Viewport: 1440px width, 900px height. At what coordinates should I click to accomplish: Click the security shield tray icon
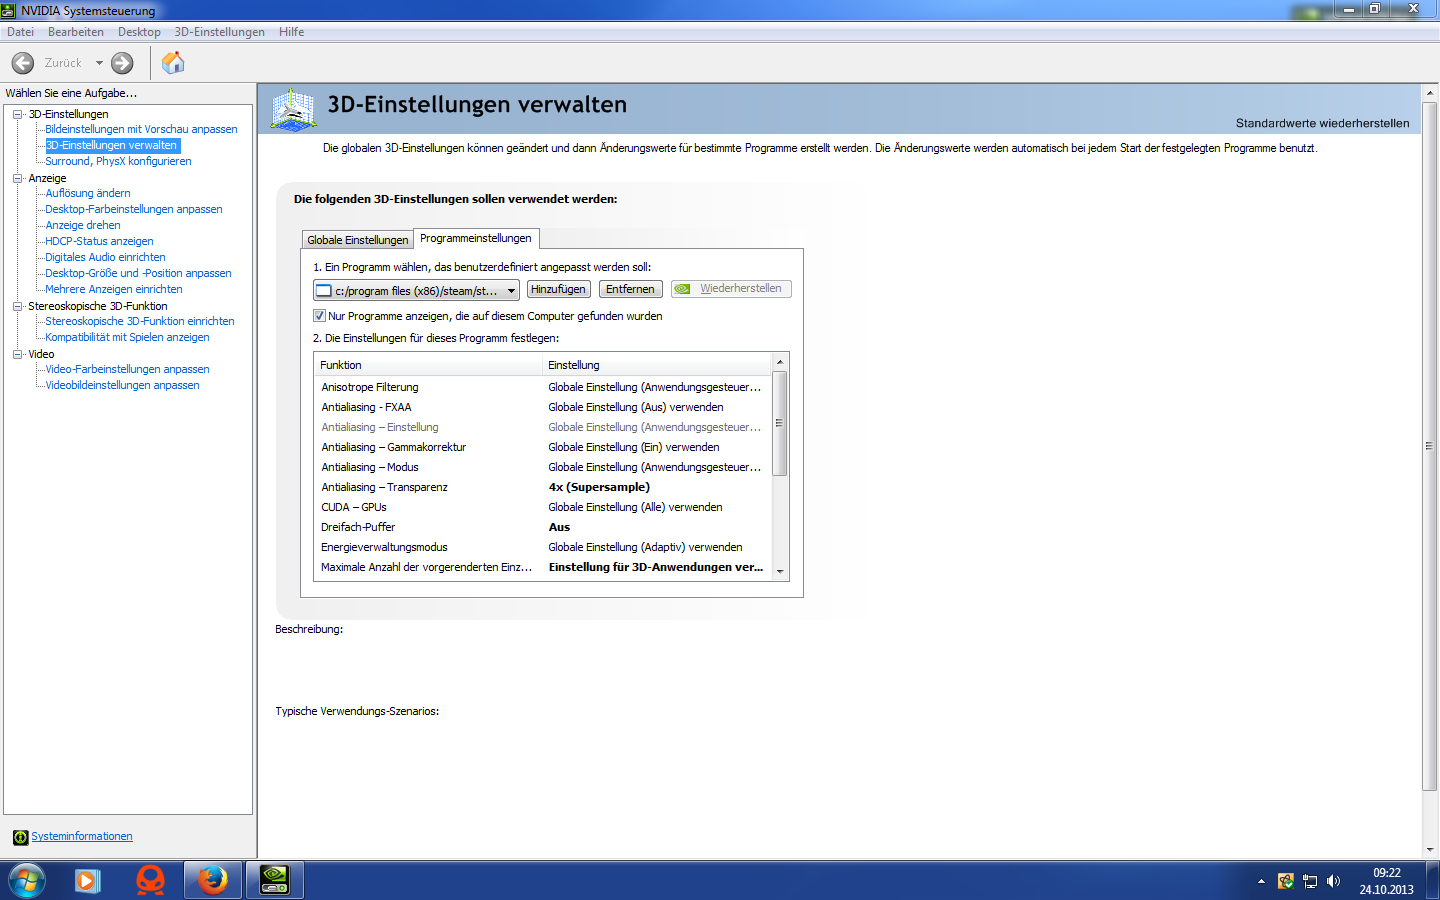[x=1286, y=881]
